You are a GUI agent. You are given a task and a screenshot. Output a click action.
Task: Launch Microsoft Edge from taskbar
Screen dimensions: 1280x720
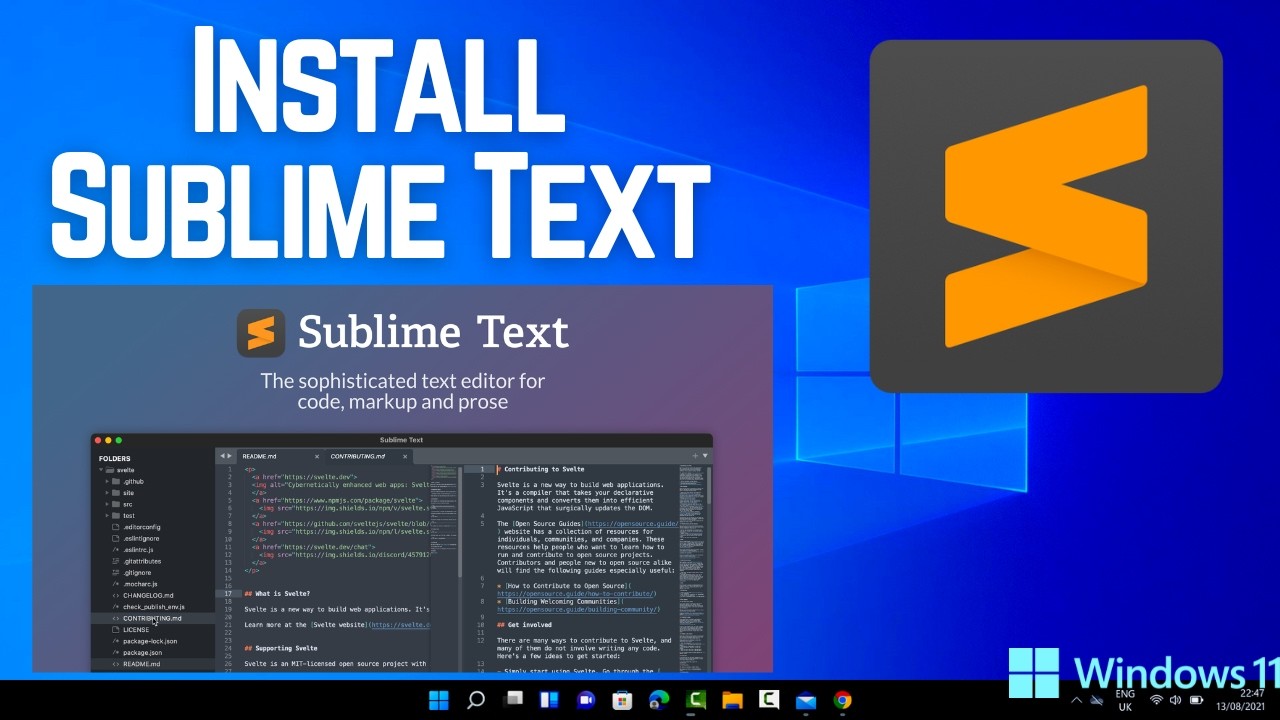pyautogui.click(x=659, y=700)
